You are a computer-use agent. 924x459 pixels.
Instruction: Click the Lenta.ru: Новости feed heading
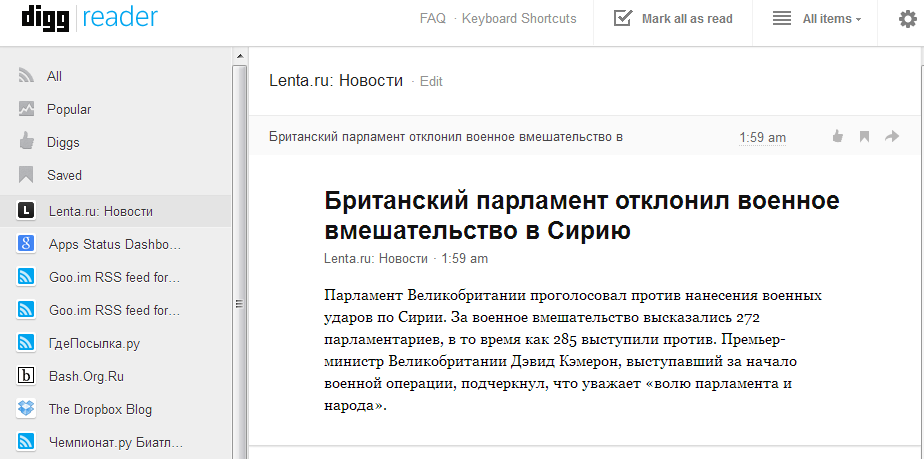336,81
